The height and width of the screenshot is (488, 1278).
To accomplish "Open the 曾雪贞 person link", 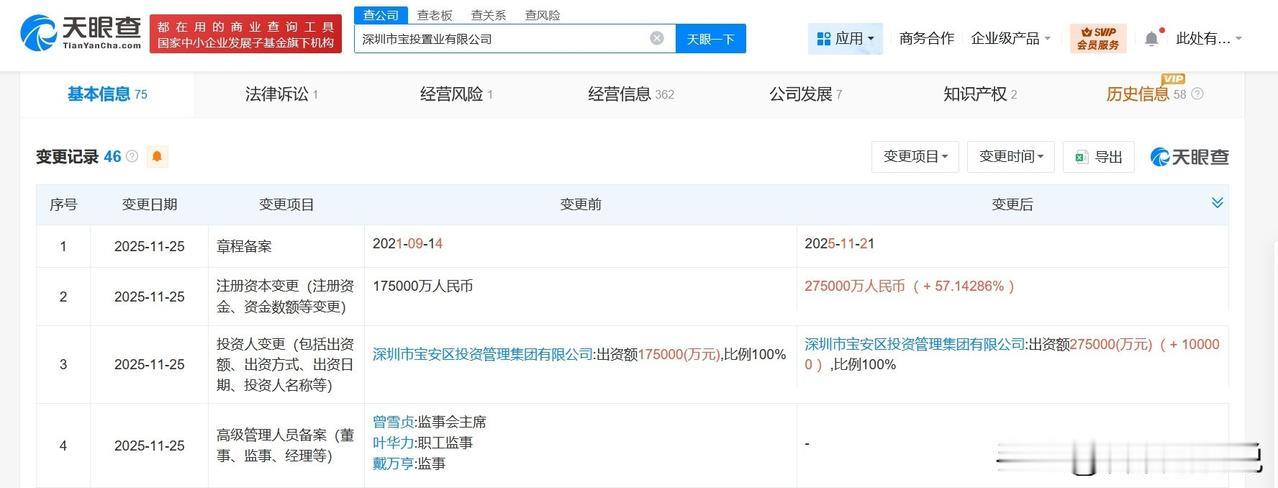I will point(393,422).
